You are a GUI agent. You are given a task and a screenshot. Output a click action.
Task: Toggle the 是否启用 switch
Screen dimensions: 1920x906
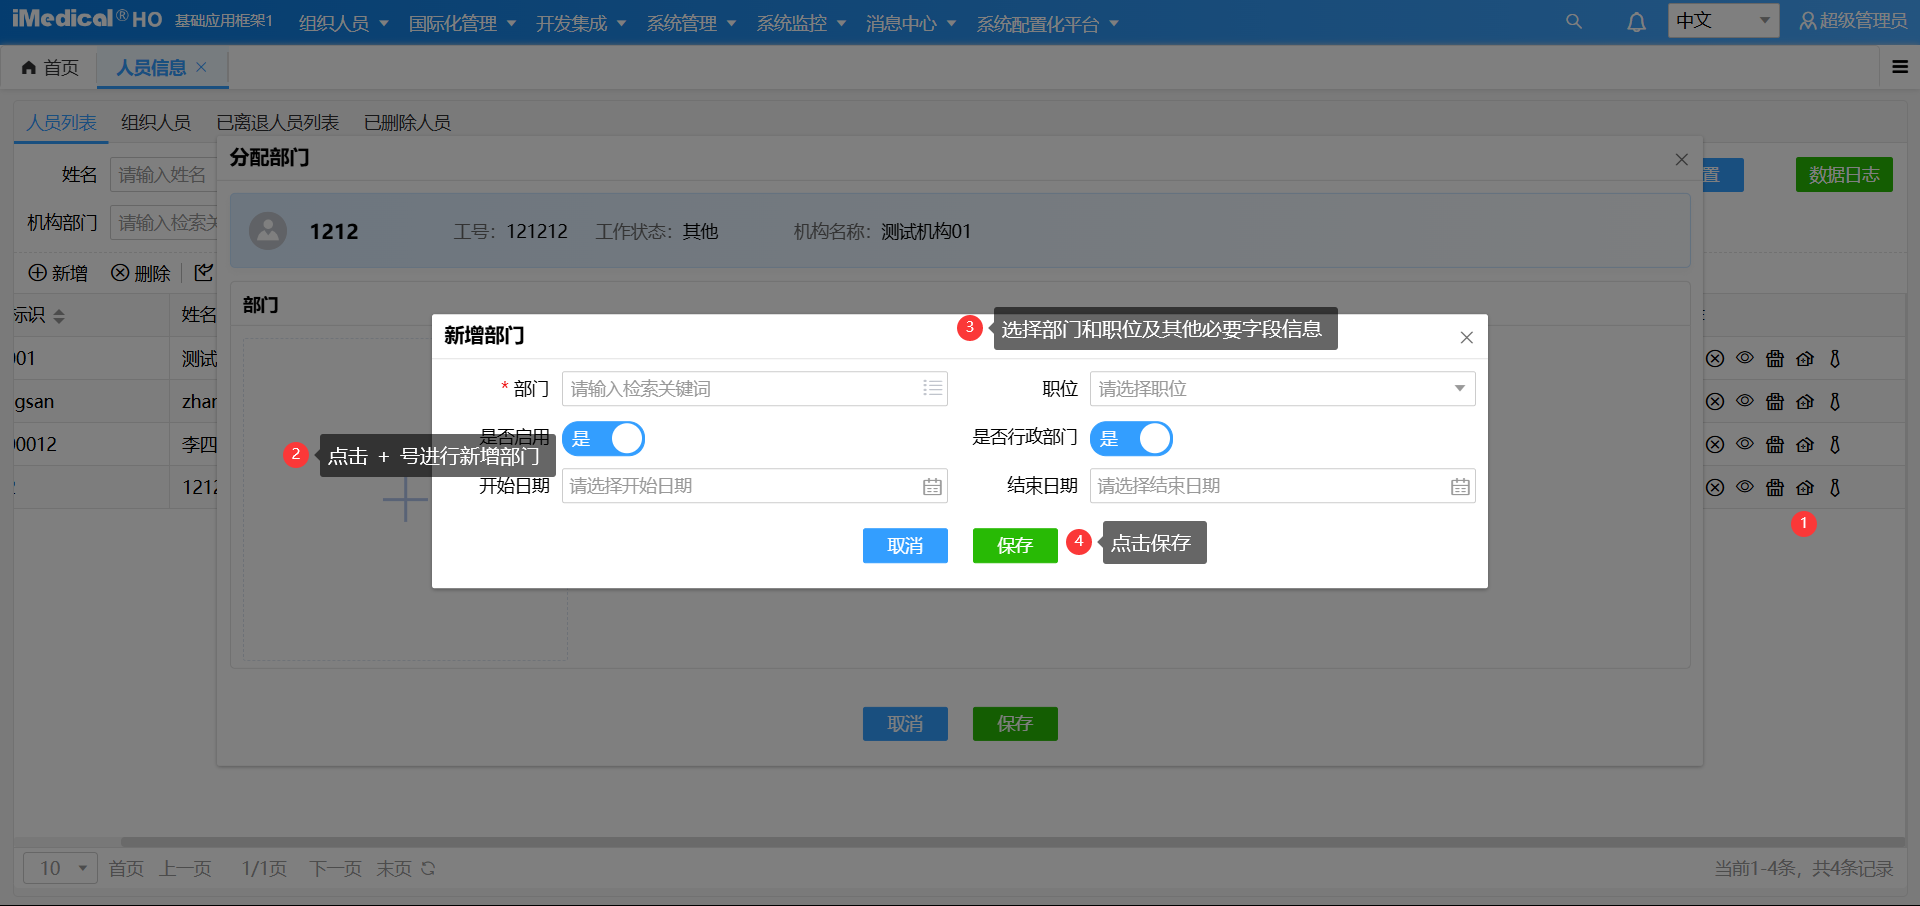(x=603, y=439)
